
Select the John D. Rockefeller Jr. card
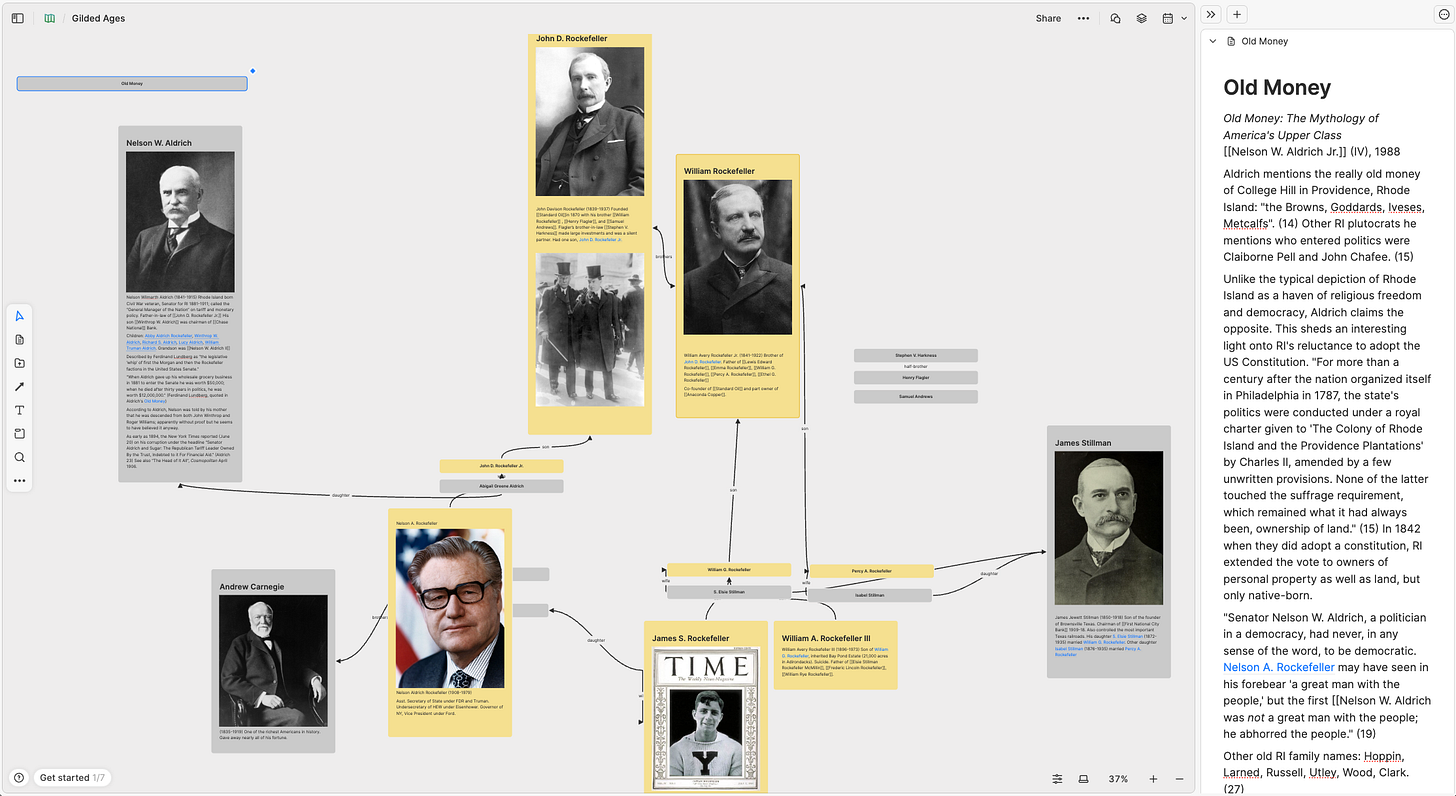click(x=502, y=466)
